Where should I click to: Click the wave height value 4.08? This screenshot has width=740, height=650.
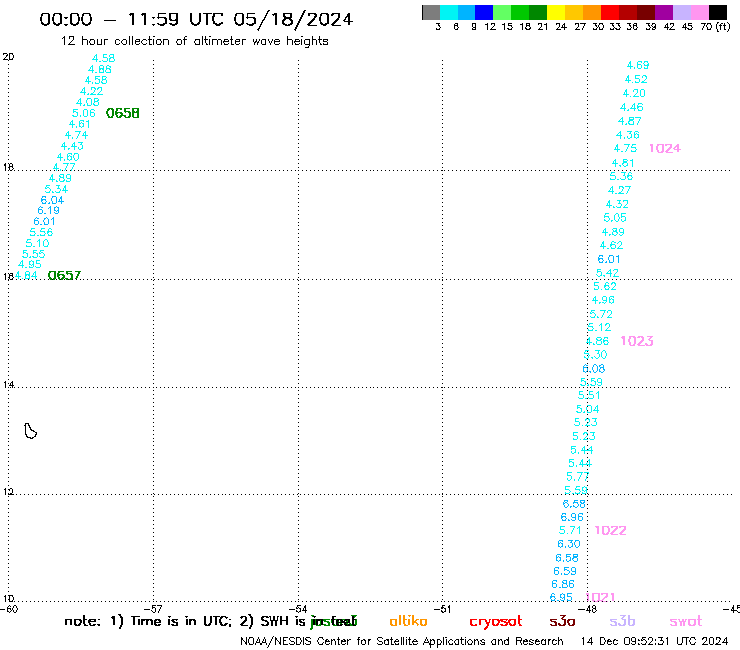[88, 102]
